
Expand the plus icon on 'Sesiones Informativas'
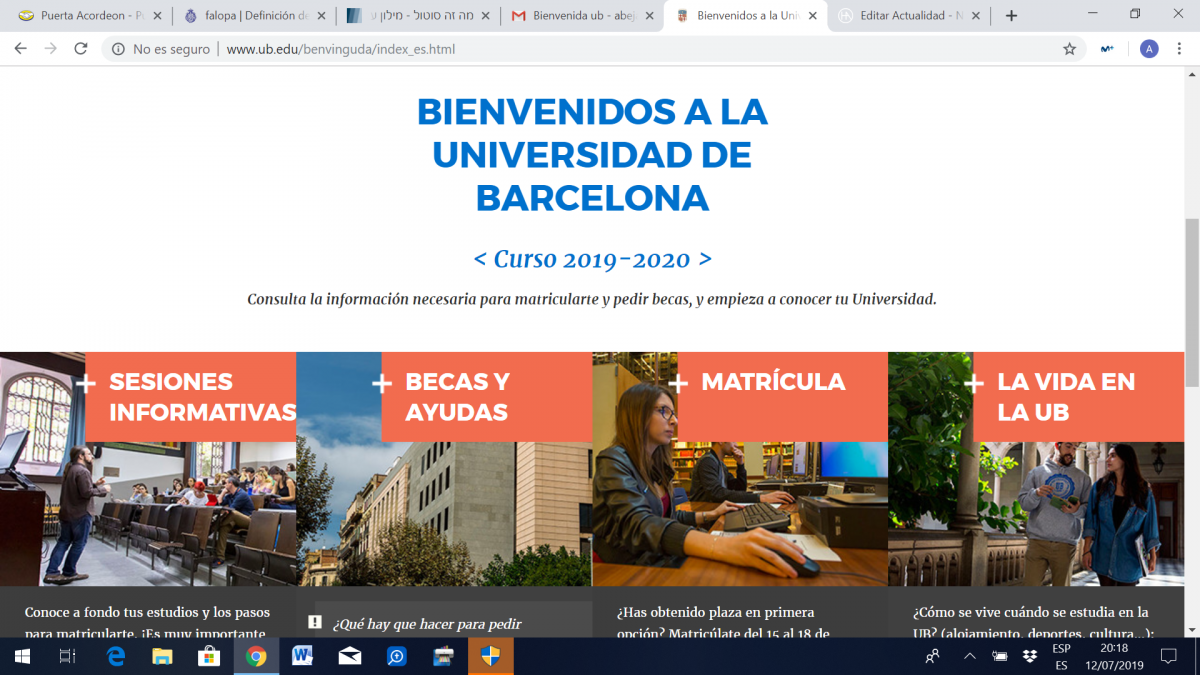(86, 383)
